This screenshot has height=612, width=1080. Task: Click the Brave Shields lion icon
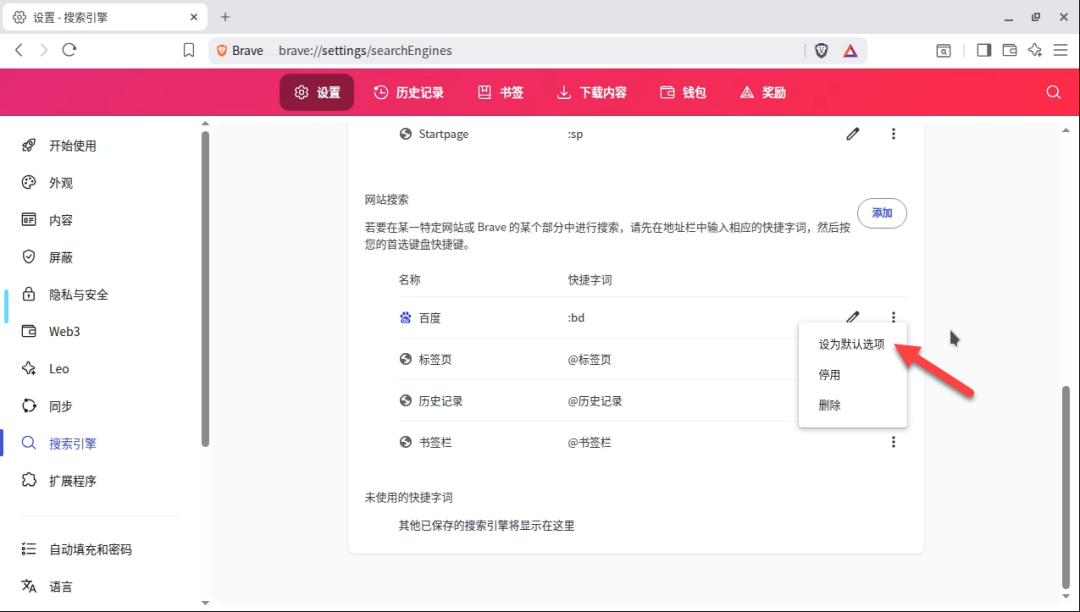(x=821, y=50)
